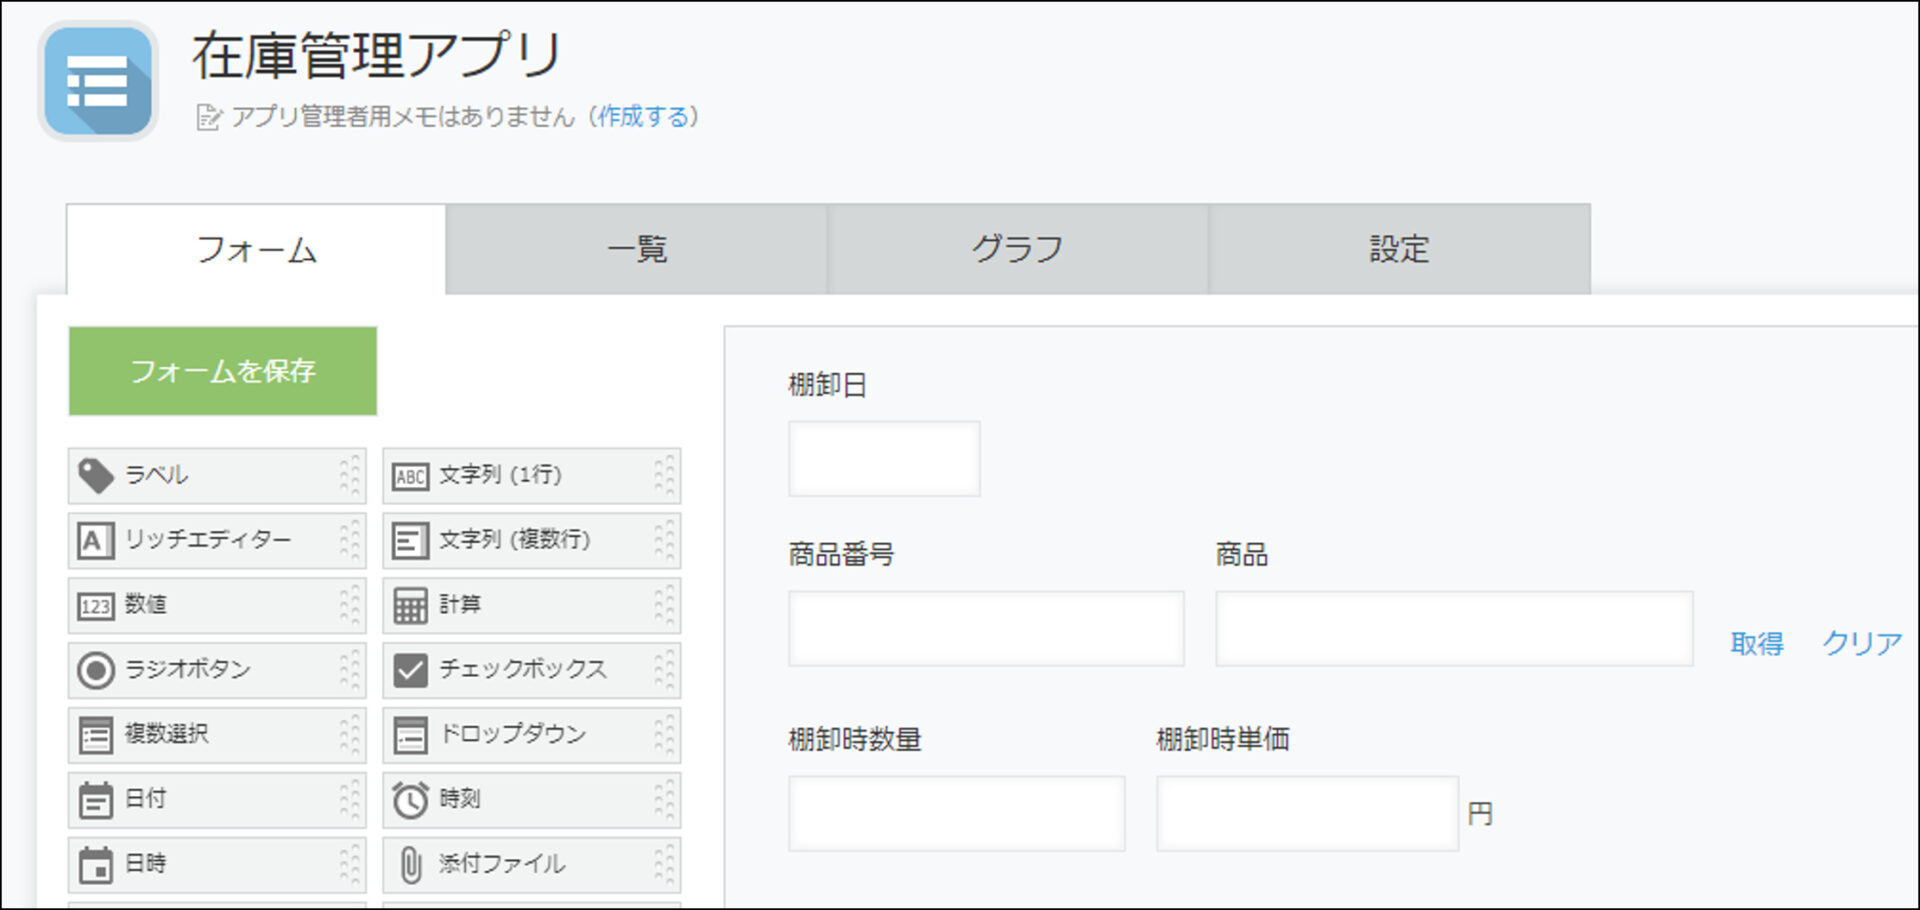
Task: Click the 複数選択 label text
Action: click(x=167, y=734)
